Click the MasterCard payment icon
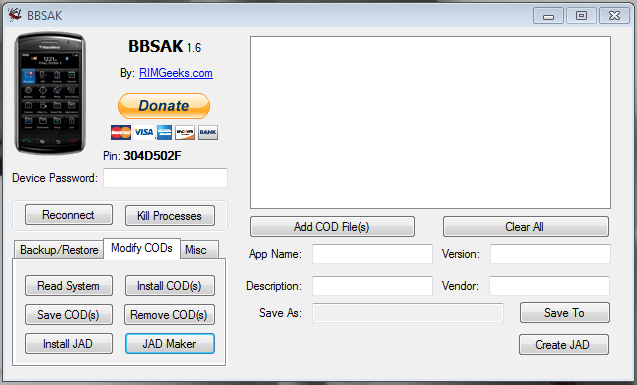 point(121,132)
